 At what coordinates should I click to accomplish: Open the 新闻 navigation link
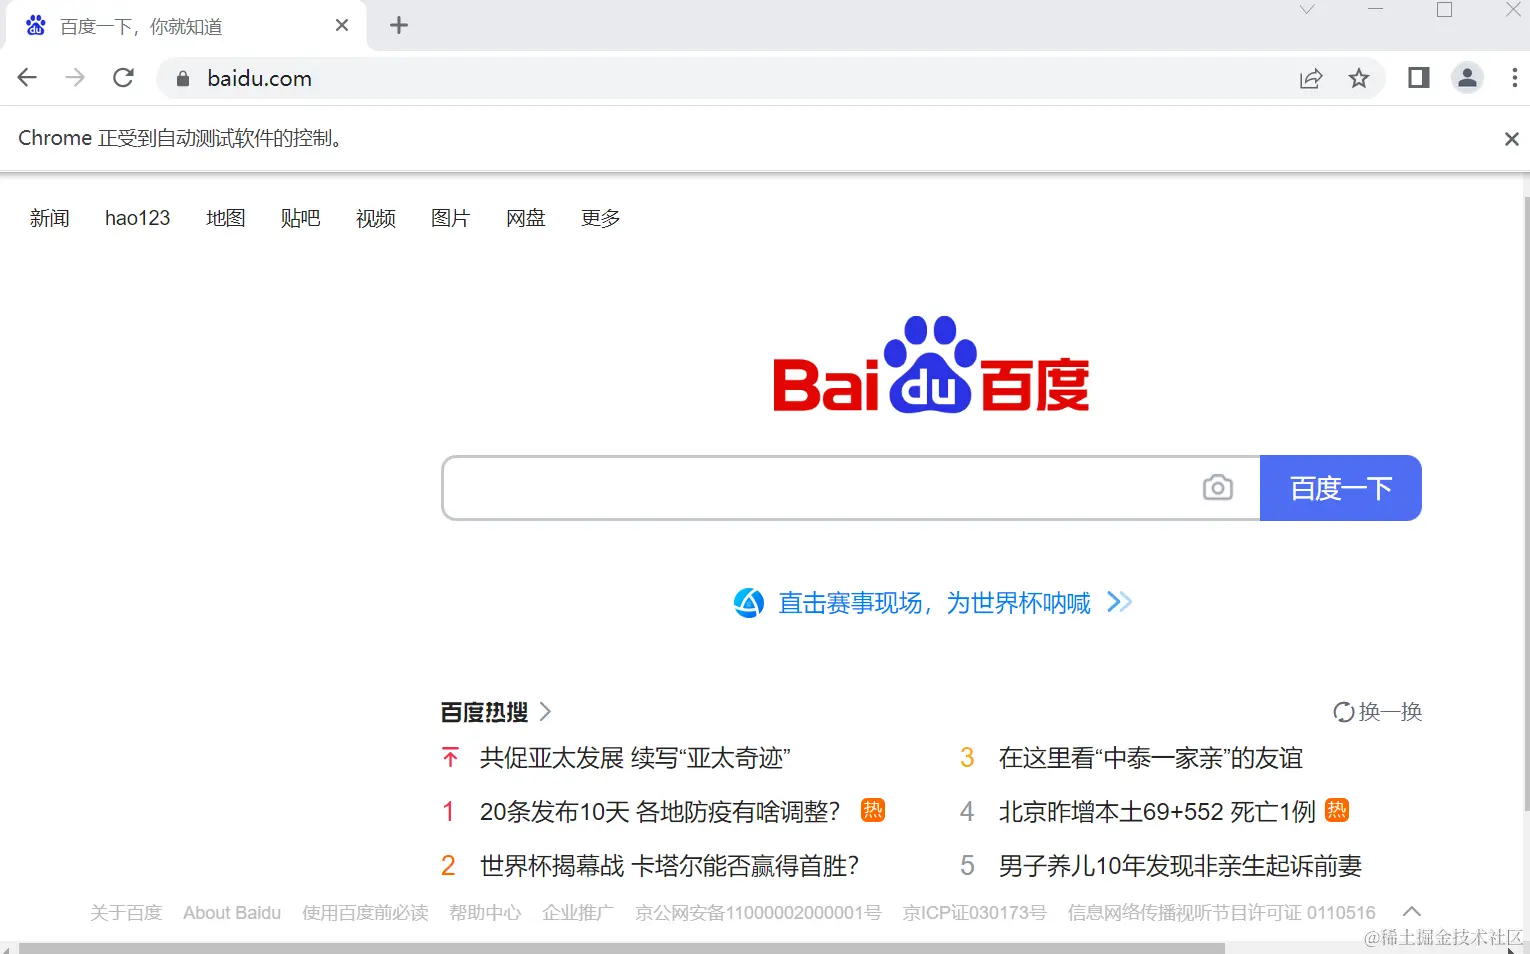(50, 218)
